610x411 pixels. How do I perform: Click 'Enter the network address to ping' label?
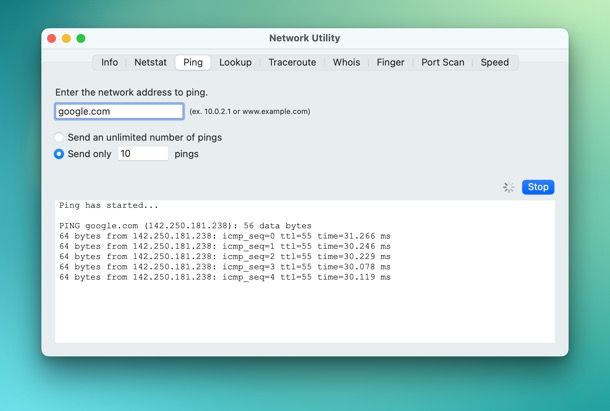pos(131,93)
